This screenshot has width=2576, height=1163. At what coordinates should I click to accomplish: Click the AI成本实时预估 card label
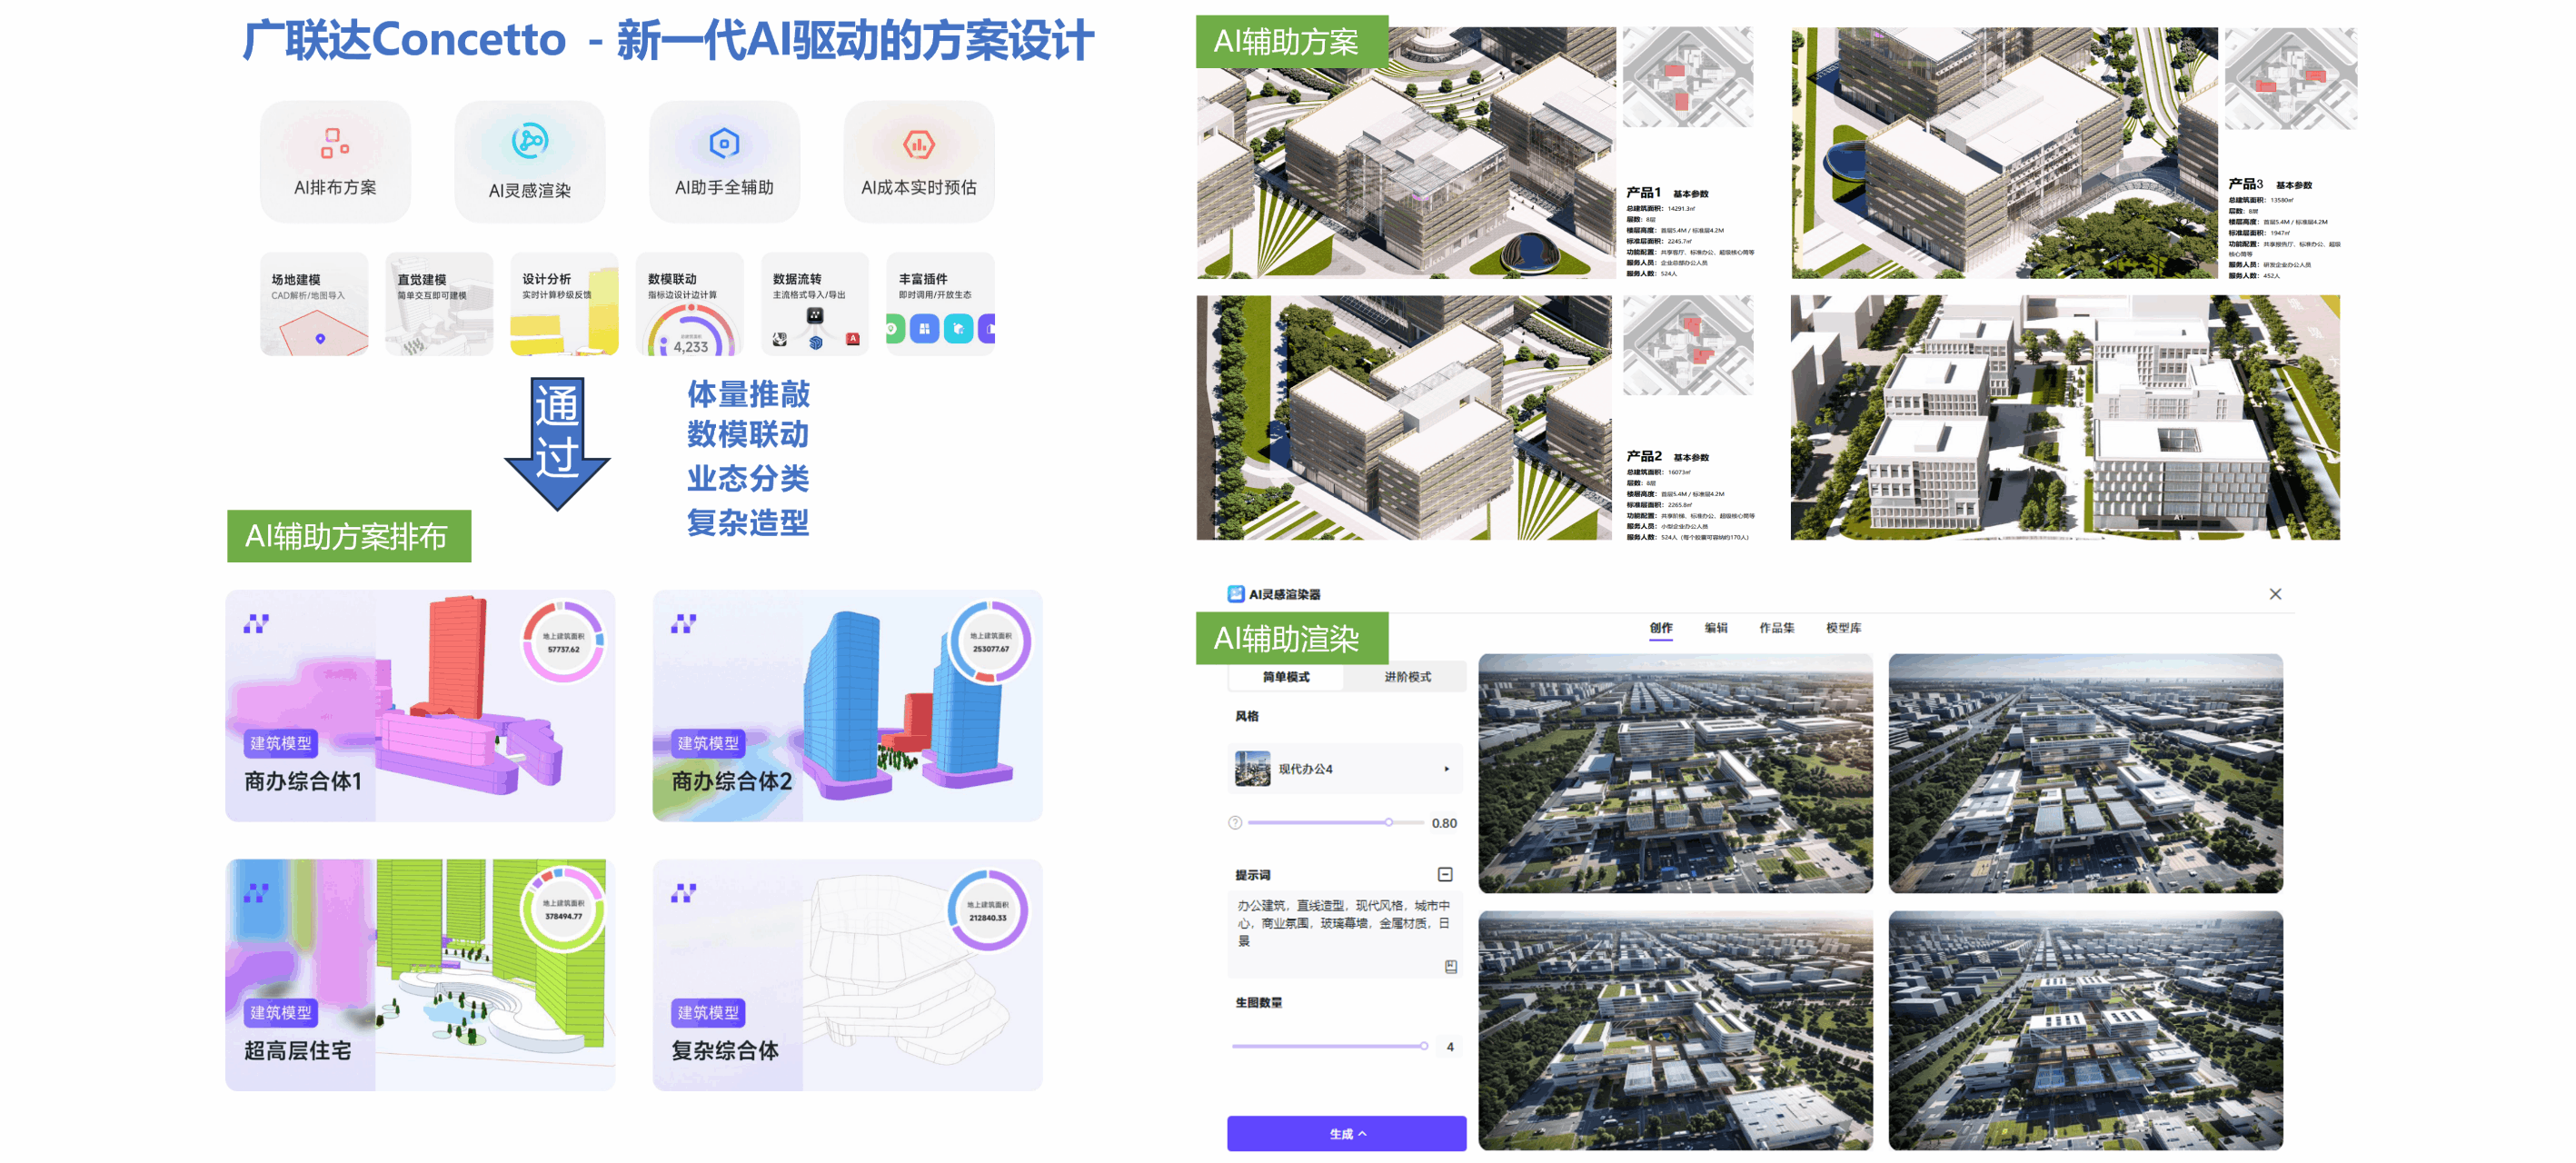(x=918, y=188)
